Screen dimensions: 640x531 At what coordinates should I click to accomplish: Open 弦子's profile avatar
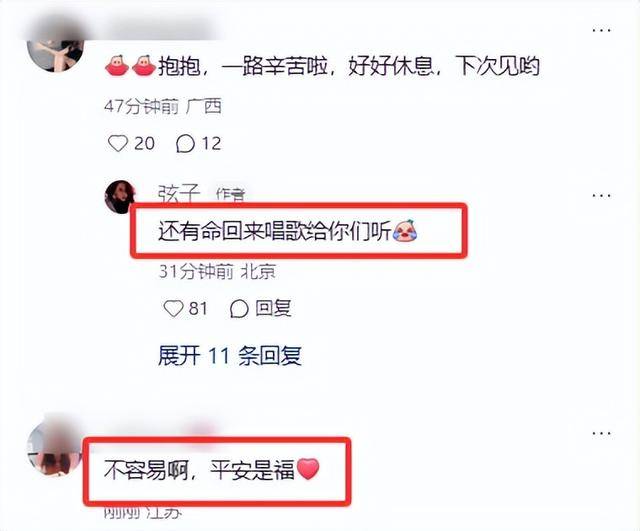point(120,197)
